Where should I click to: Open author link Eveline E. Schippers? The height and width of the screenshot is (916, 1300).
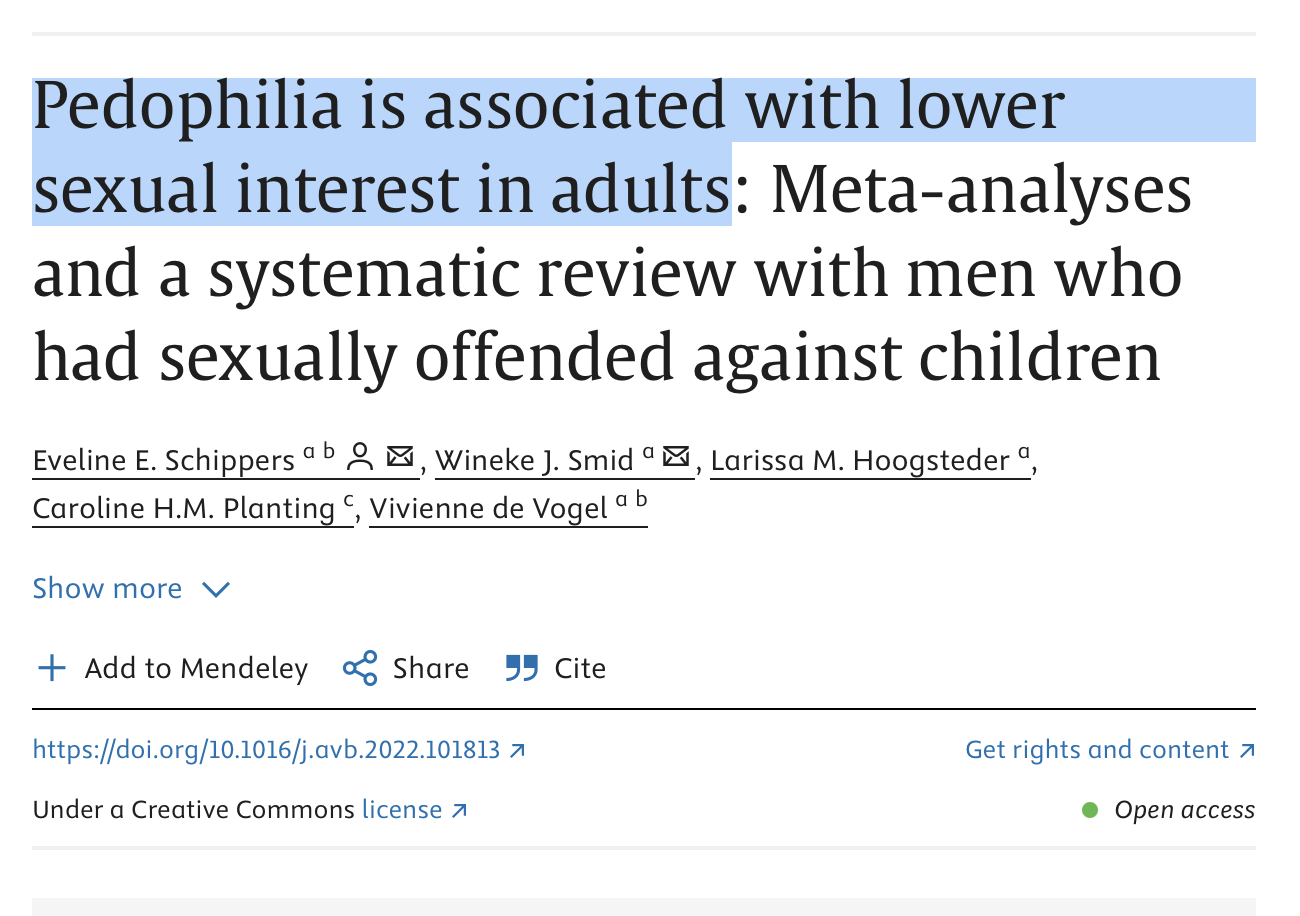click(x=164, y=460)
